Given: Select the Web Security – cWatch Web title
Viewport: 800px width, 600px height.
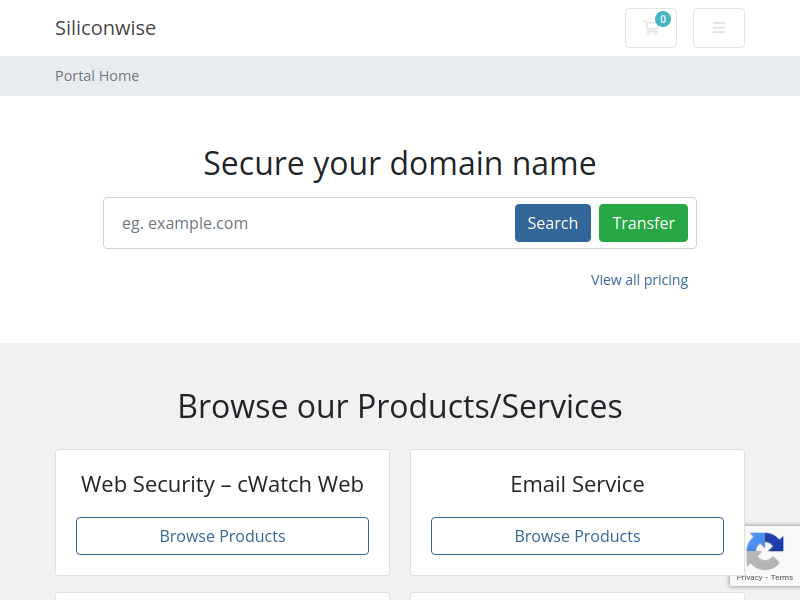Looking at the screenshot, I should (222, 484).
